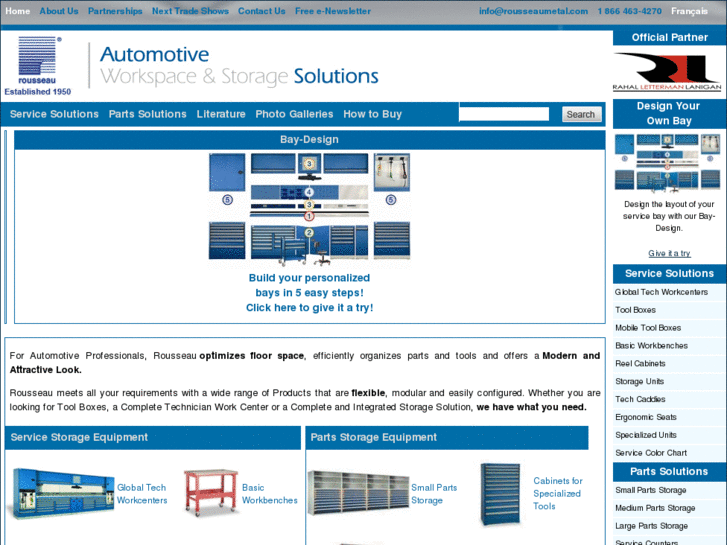Open Service Color Chart sidebar link
This screenshot has height=545, width=727.
650,453
